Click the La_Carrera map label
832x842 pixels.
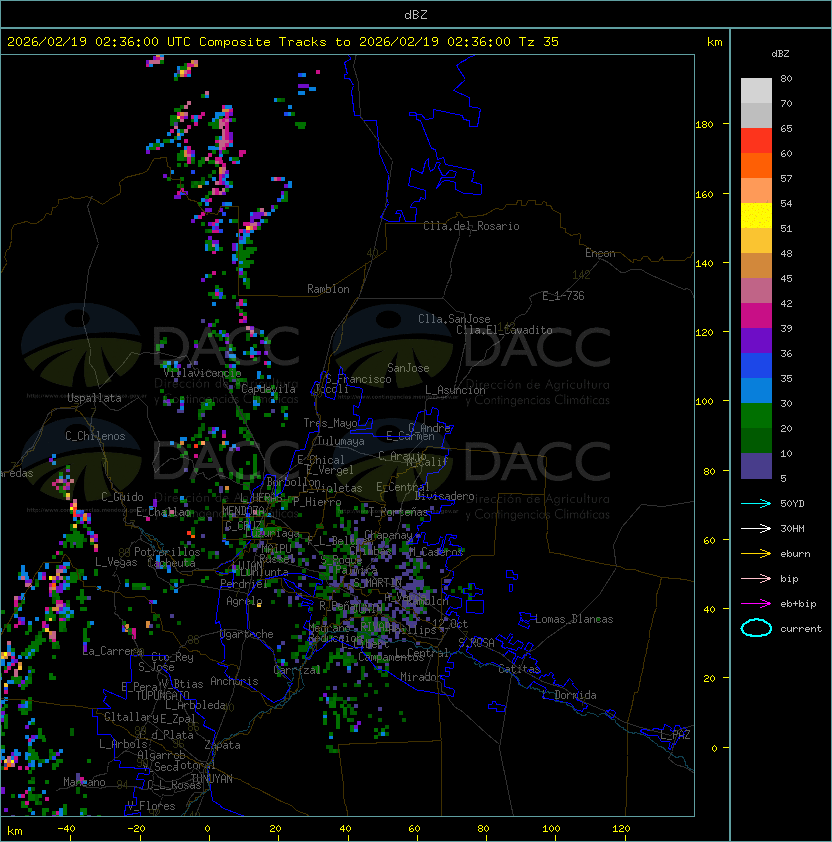pyautogui.click(x=113, y=651)
